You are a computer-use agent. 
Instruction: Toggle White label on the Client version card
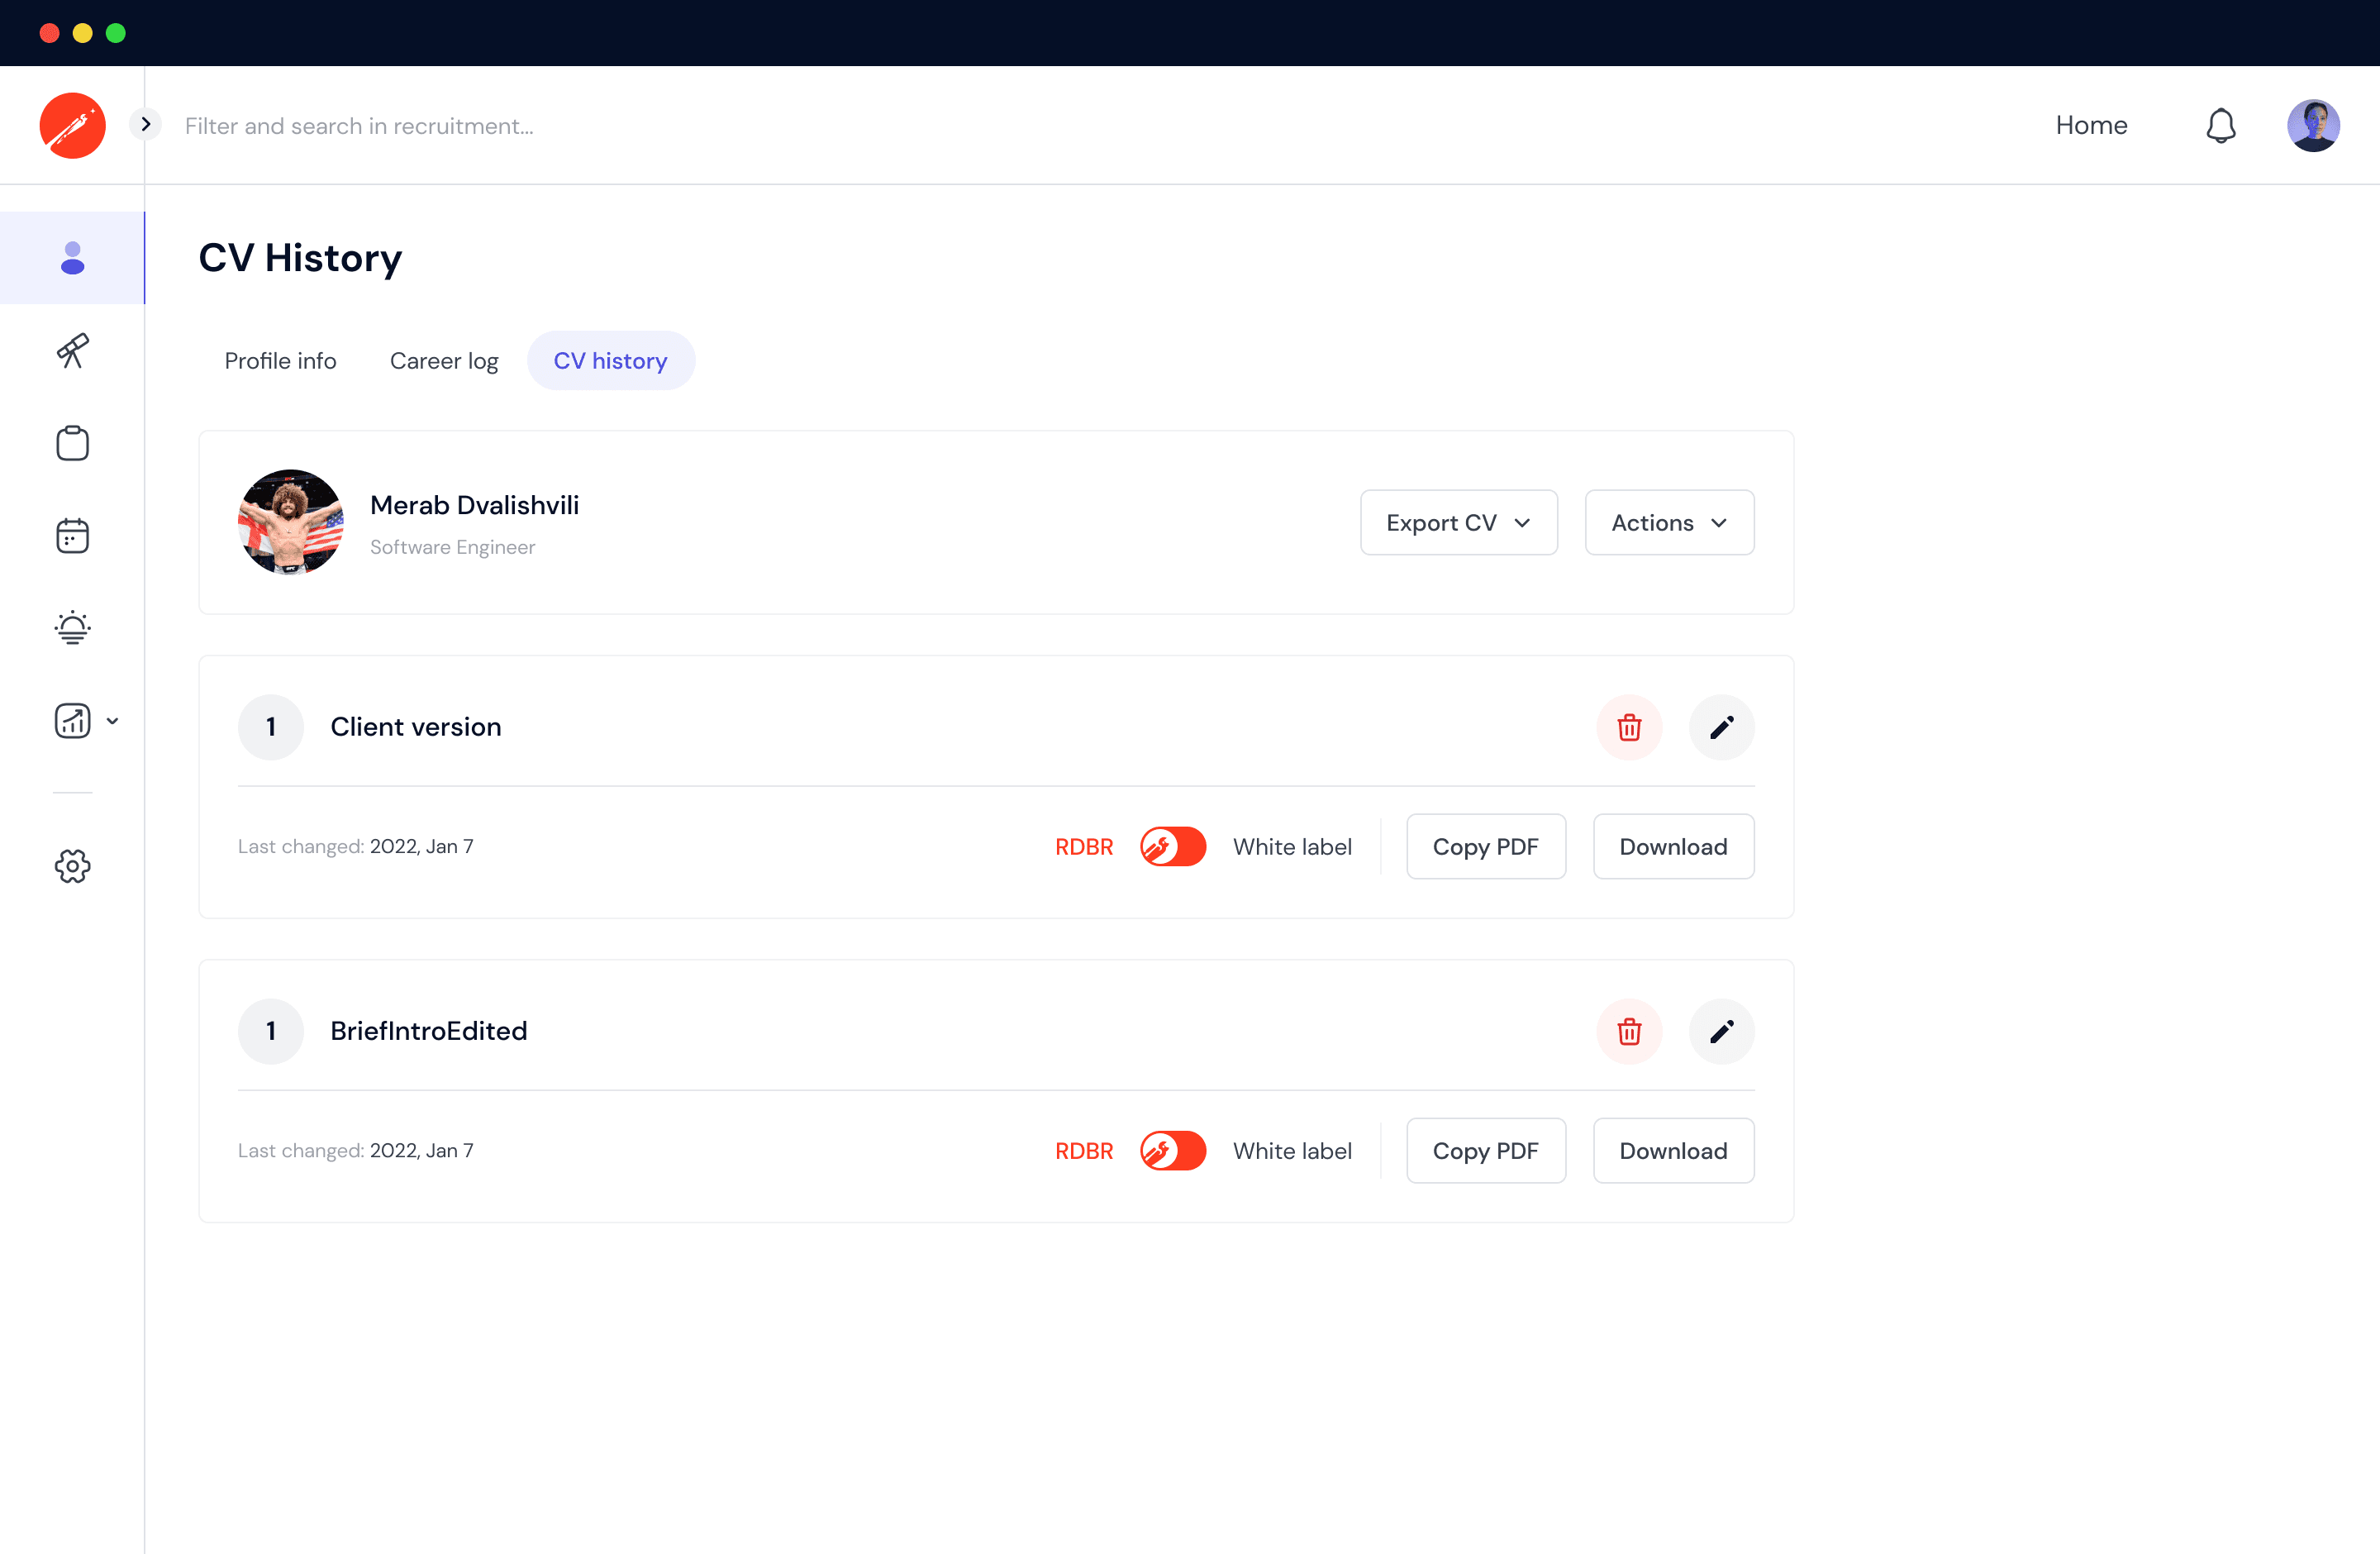(1172, 846)
